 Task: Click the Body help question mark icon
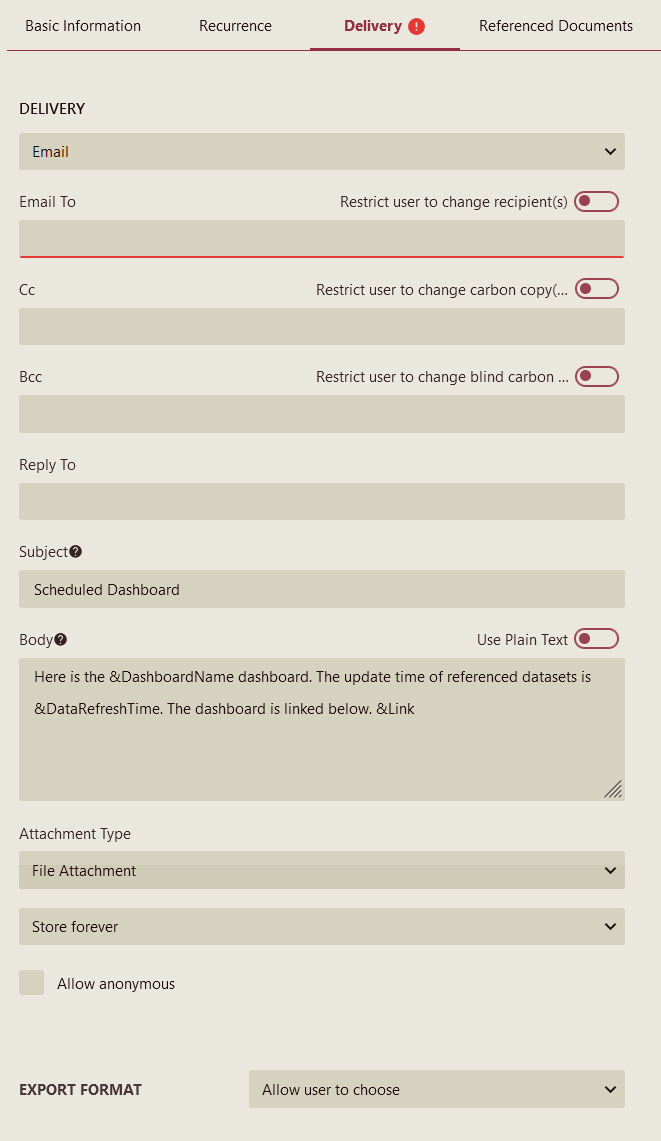[x=61, y=639]
